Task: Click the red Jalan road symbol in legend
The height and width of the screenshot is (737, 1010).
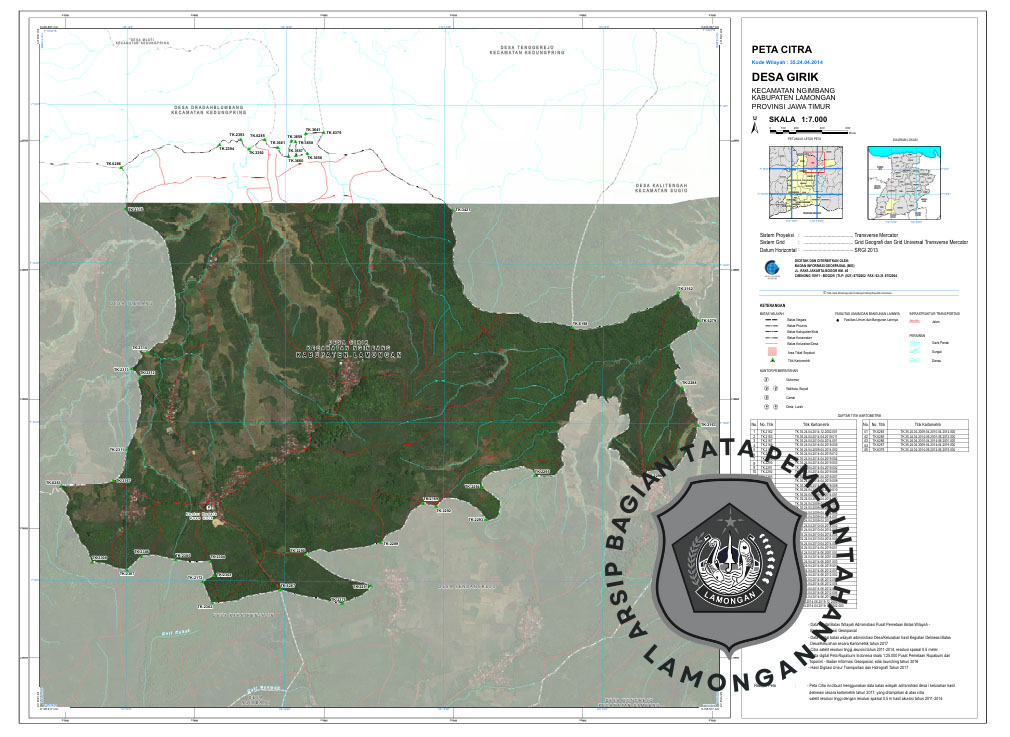Action: (x=916, y=321)
